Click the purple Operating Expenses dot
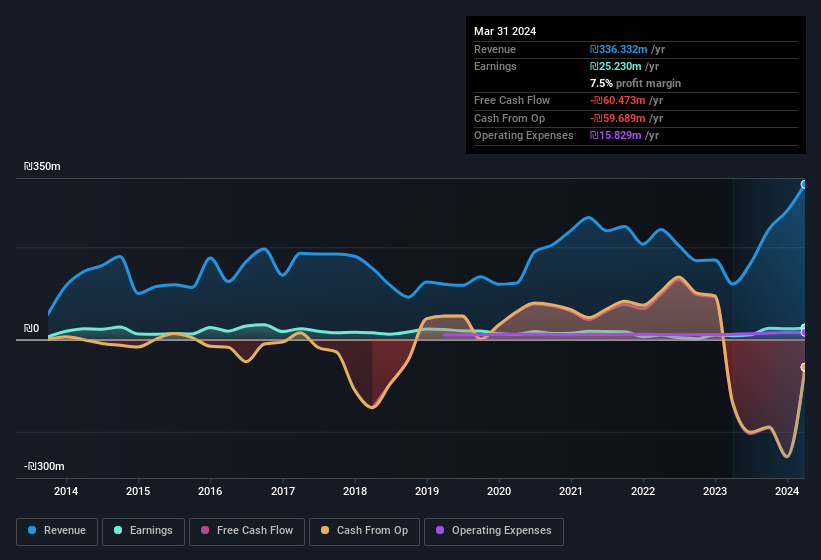 click(441, 531)
